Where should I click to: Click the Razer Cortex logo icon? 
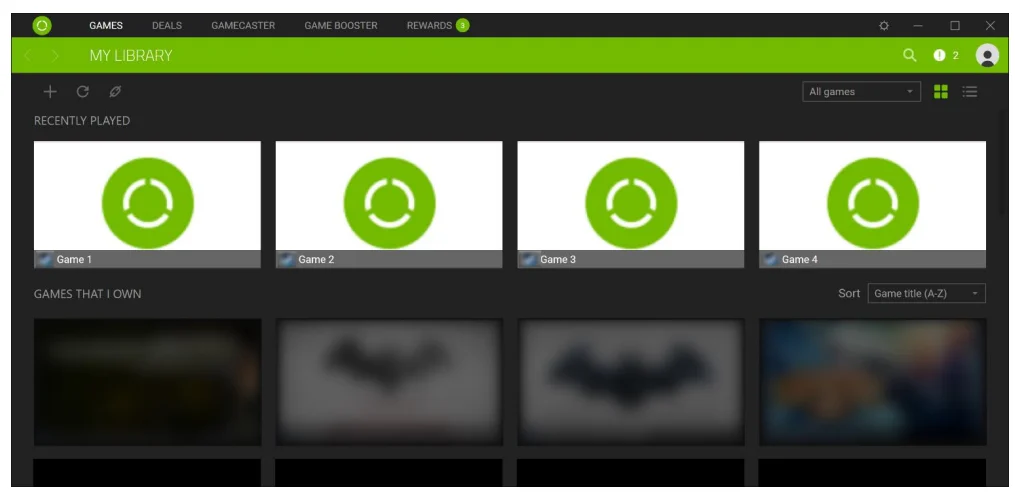(41, 26)
